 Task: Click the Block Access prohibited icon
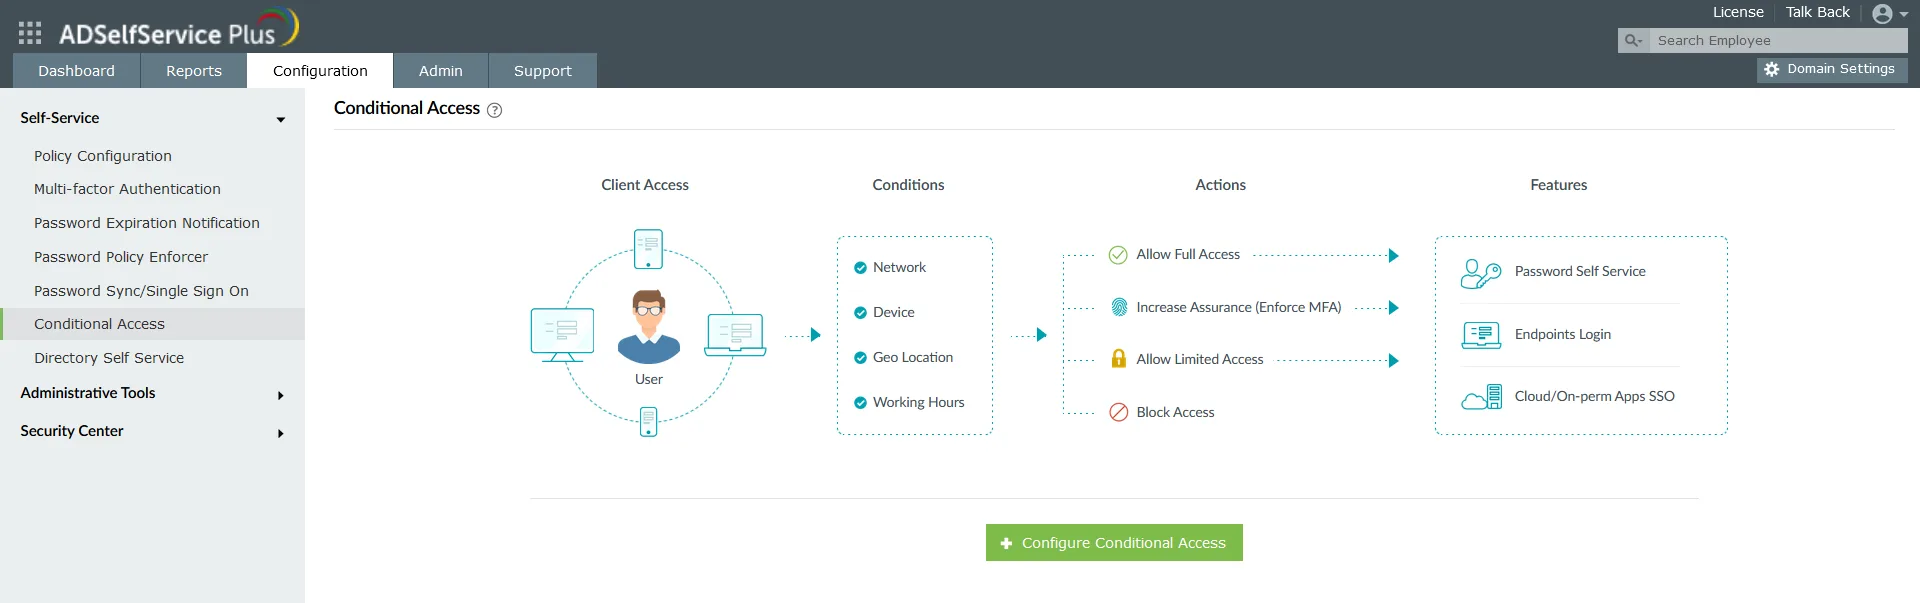1119,412
